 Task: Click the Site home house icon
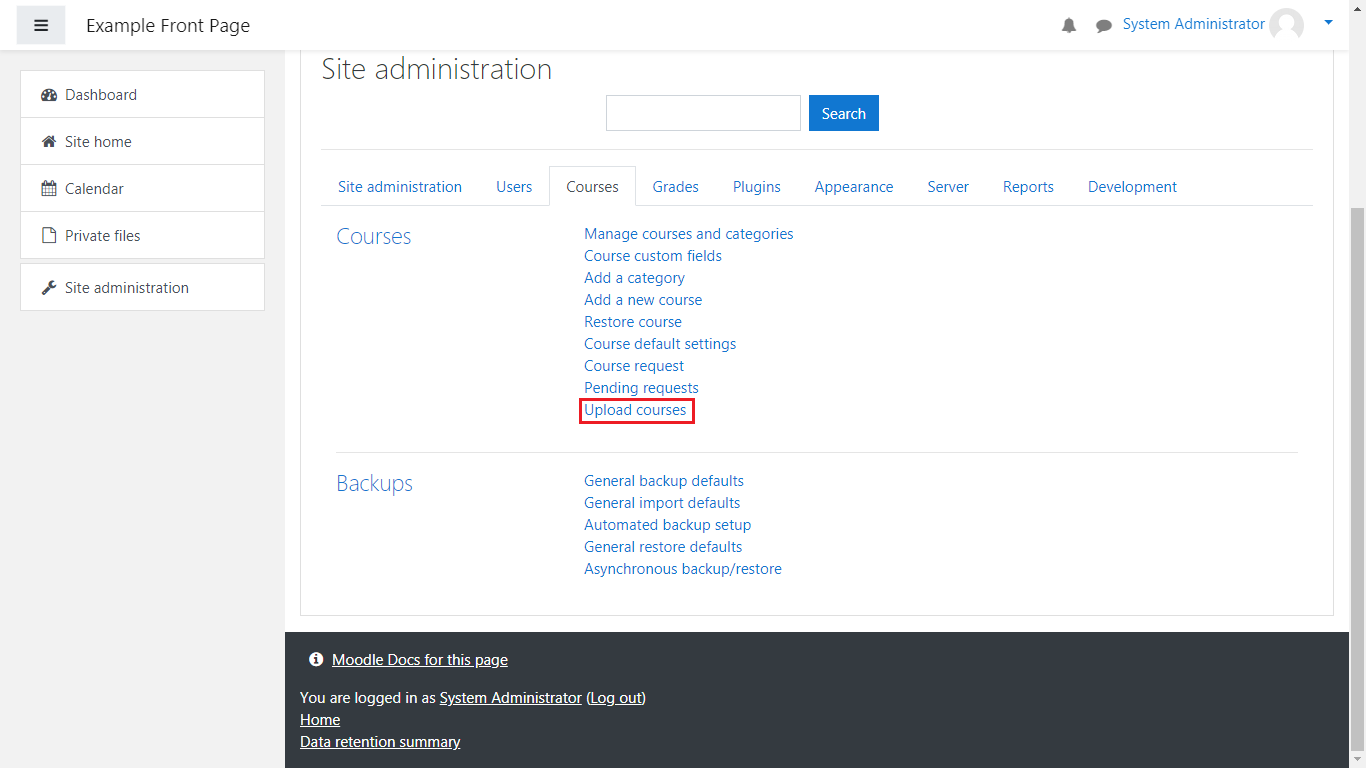click(x=49, y=142)
